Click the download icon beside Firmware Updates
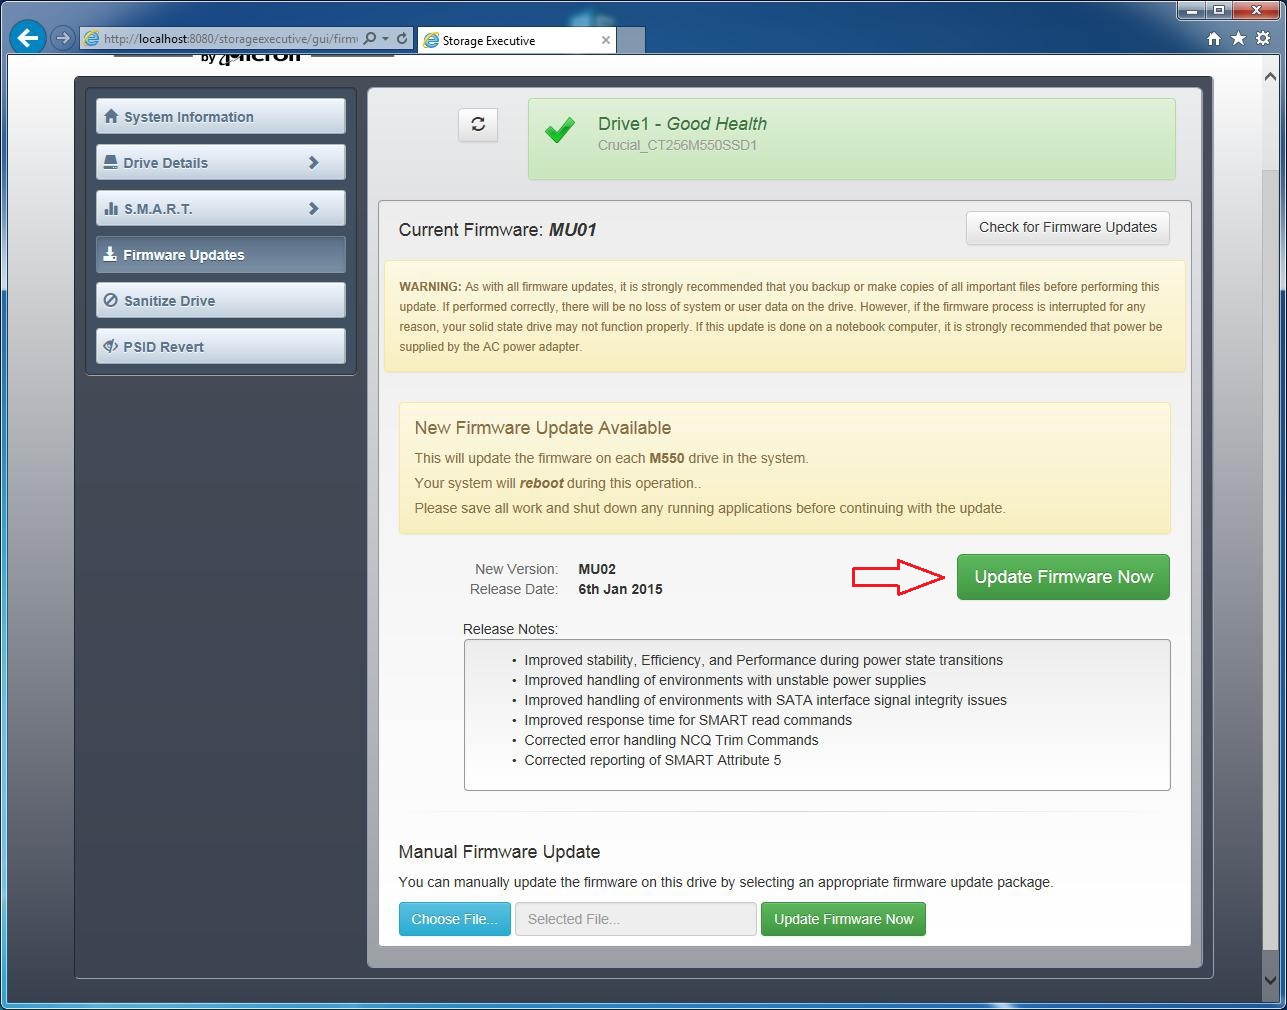This screenshot has height=1010, width=1287. tap(111, 254)
